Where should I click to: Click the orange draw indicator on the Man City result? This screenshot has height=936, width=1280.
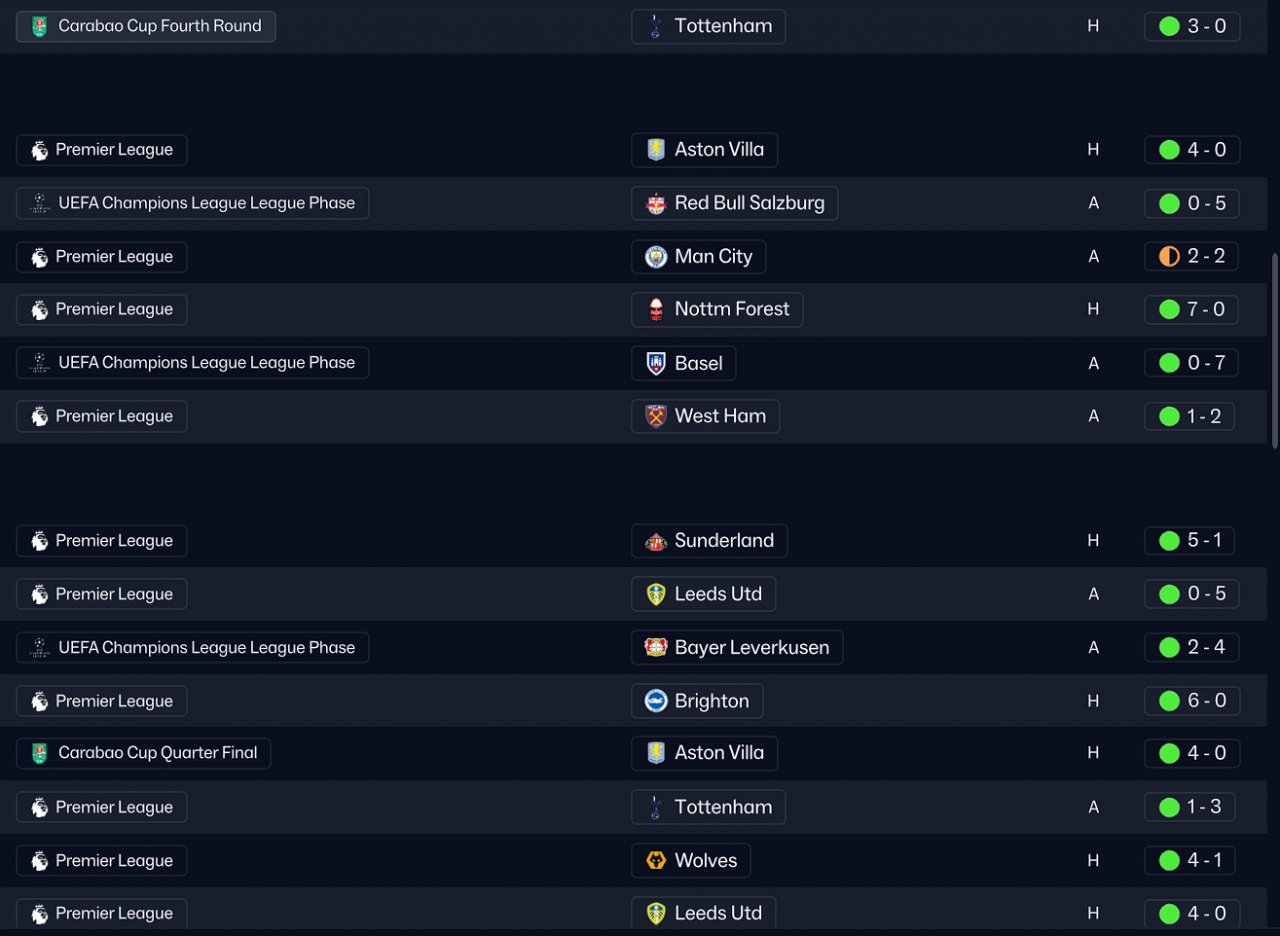click(x=1169, y=257)
